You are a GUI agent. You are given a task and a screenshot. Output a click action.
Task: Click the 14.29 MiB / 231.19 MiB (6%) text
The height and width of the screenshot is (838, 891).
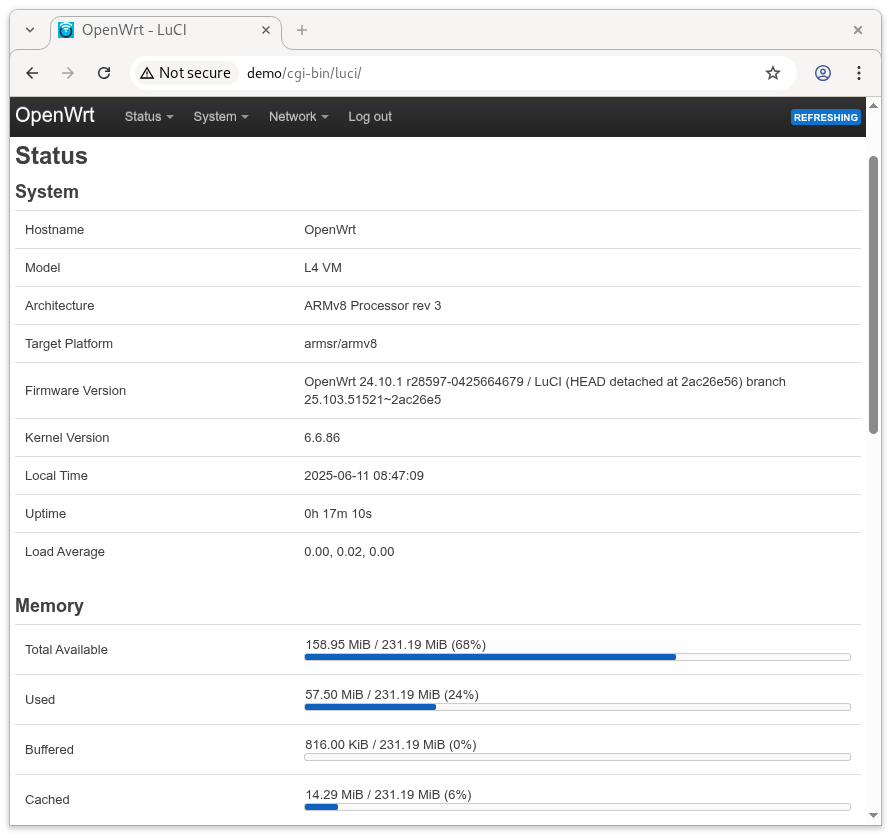[x=388, y=795]
